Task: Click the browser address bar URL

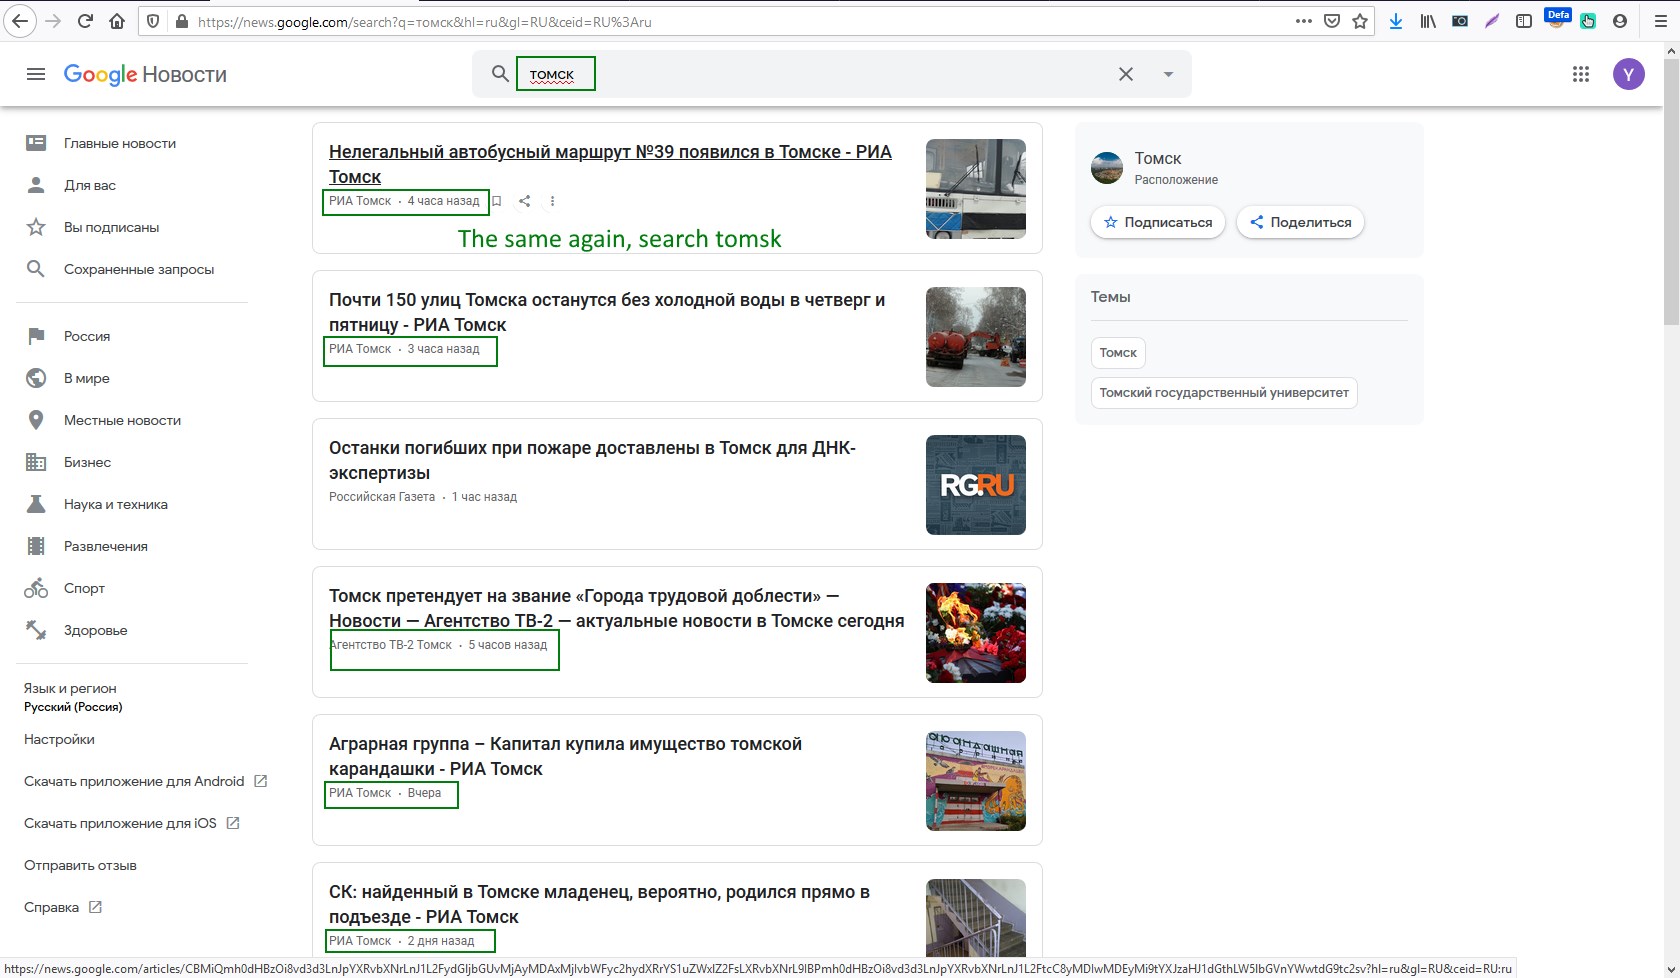Action: (x=740, y=21)
